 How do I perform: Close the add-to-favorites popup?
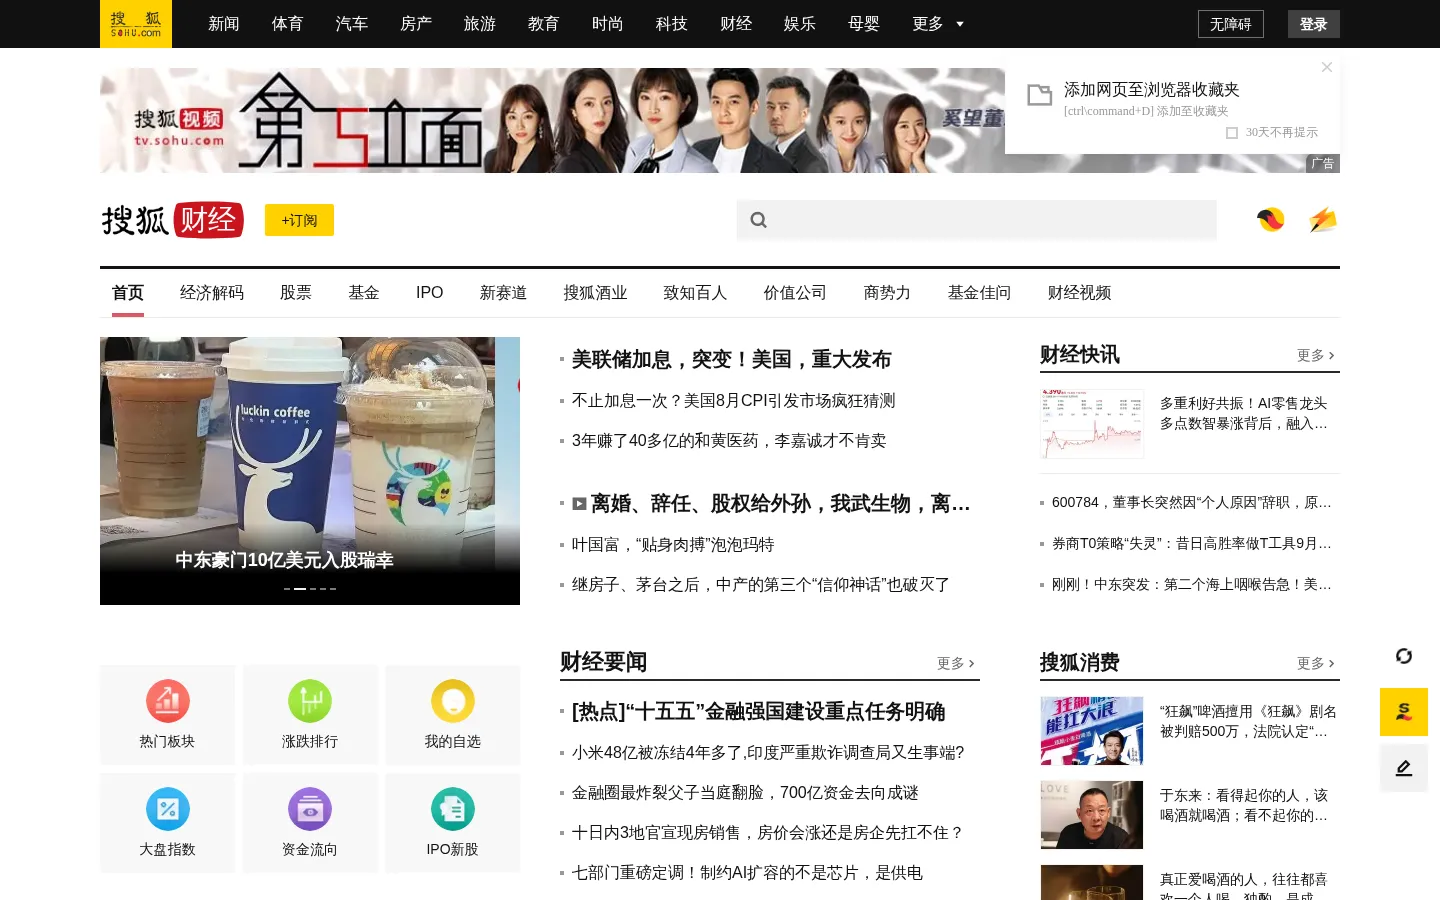pyautogui.click(x=1327, y=67)
